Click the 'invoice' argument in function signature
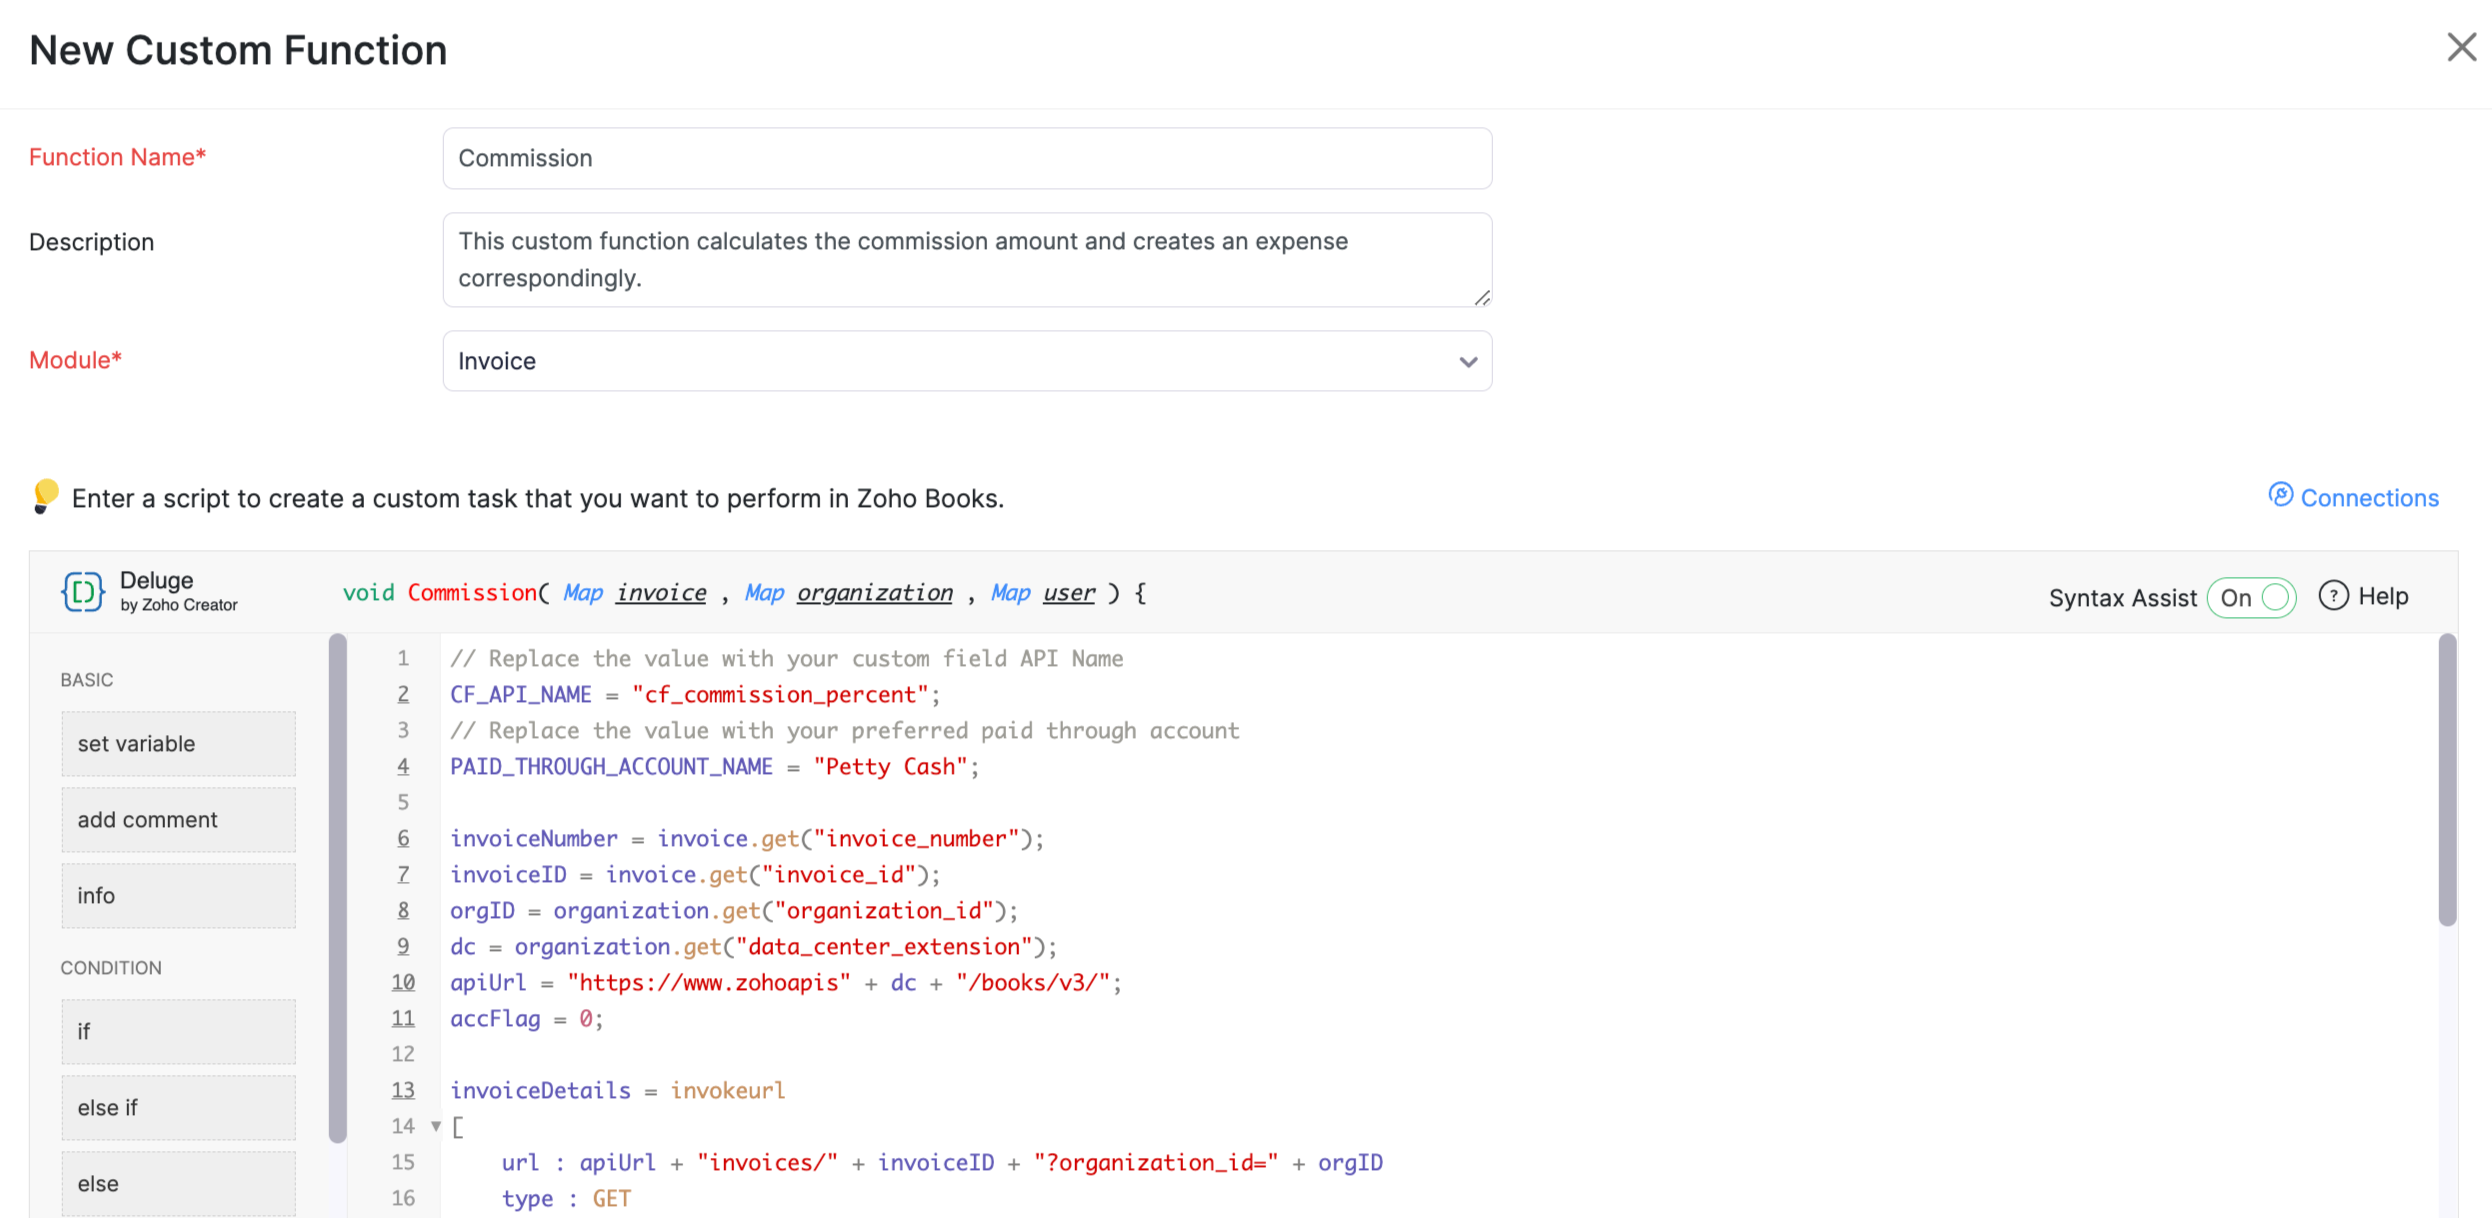Image resolution: width=2492 pixels, height=1218 pixels. [x=661, y=593]
